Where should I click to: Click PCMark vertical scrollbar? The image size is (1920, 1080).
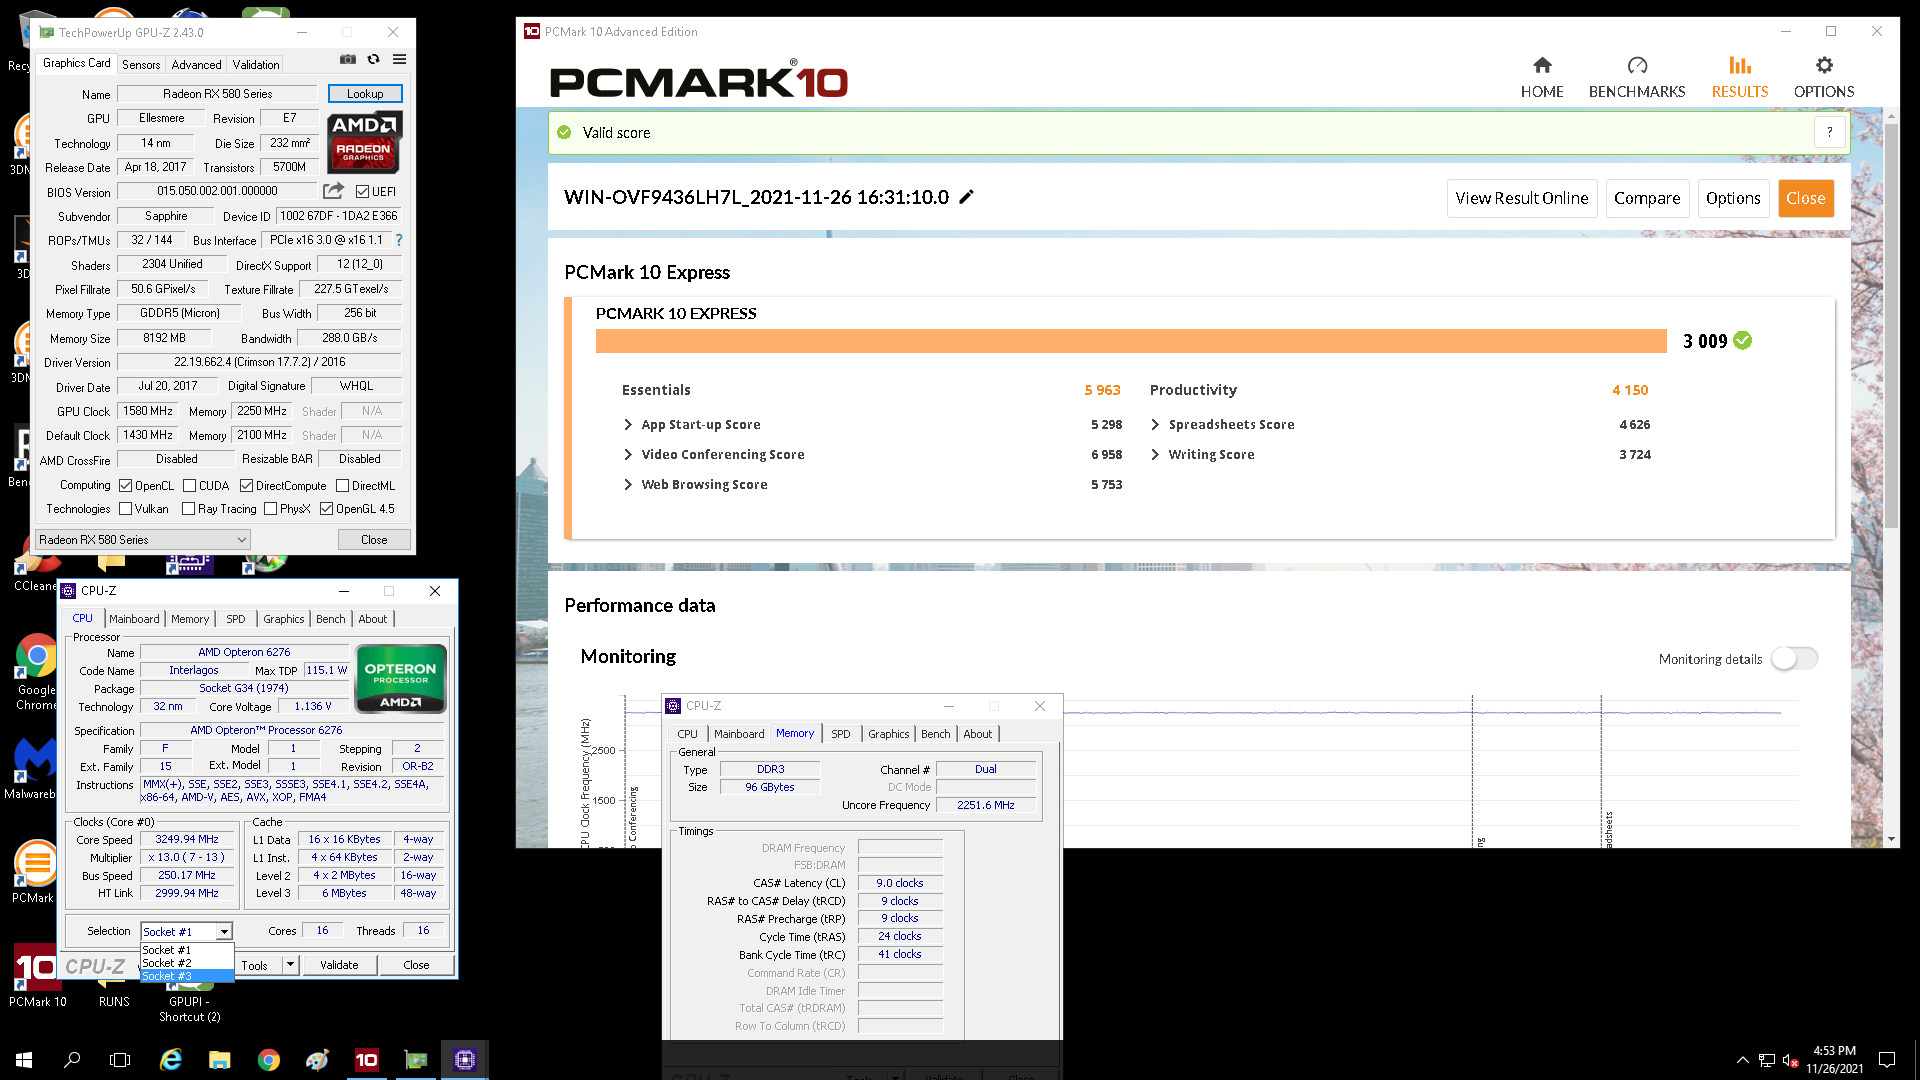[x=1891, y=325]
